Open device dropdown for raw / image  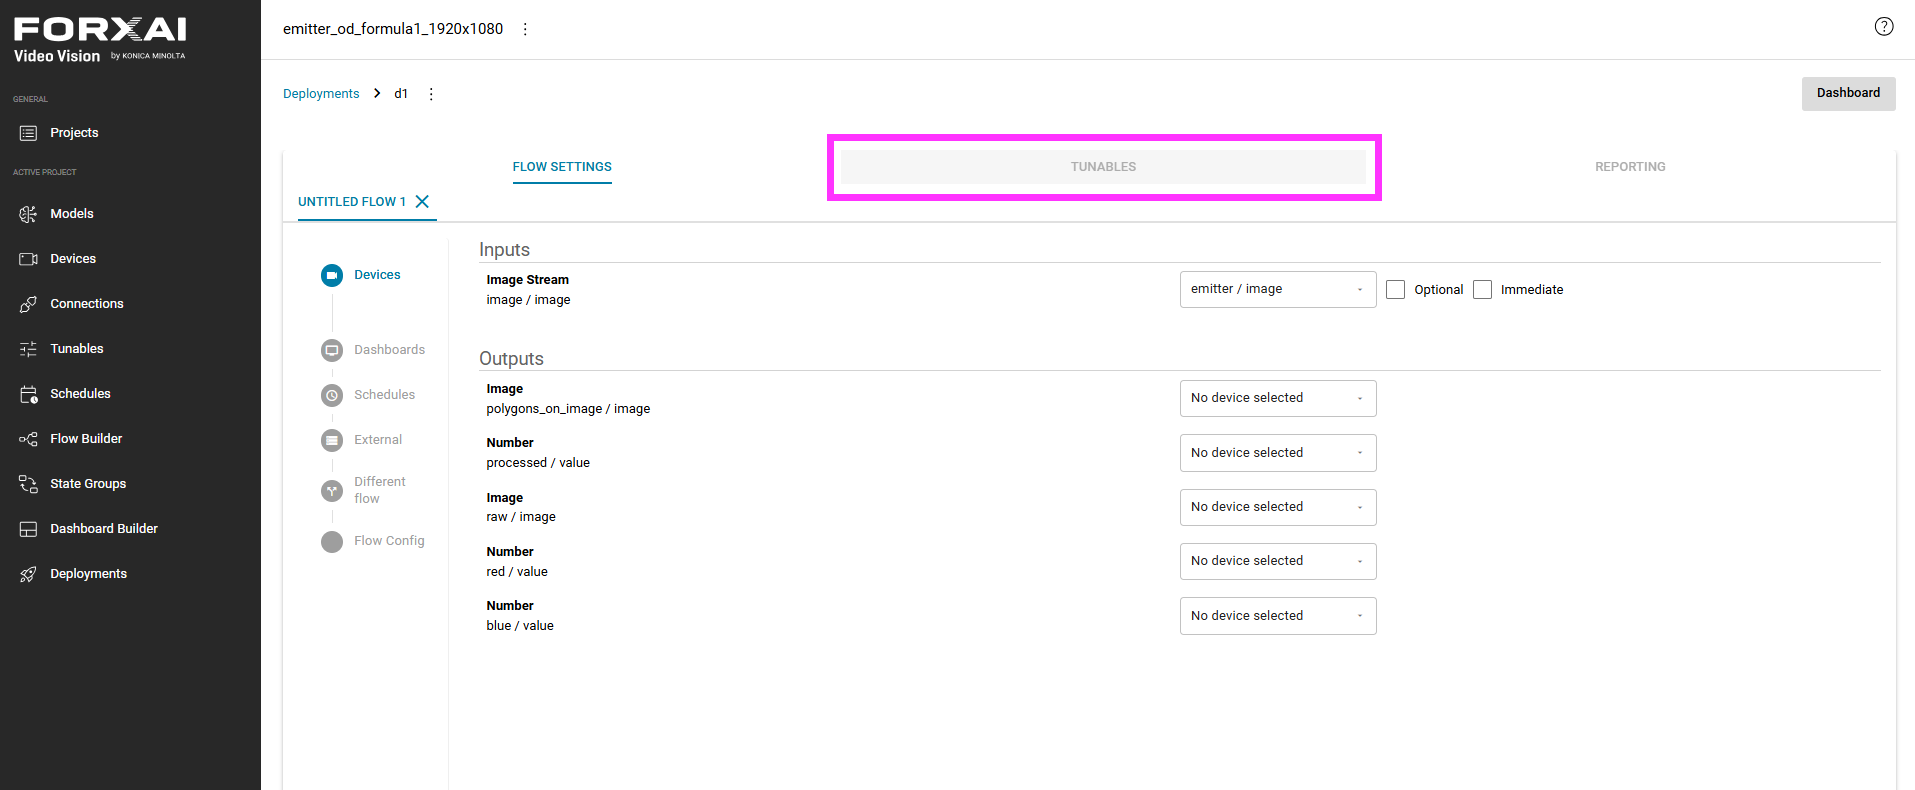point(1278,507)
